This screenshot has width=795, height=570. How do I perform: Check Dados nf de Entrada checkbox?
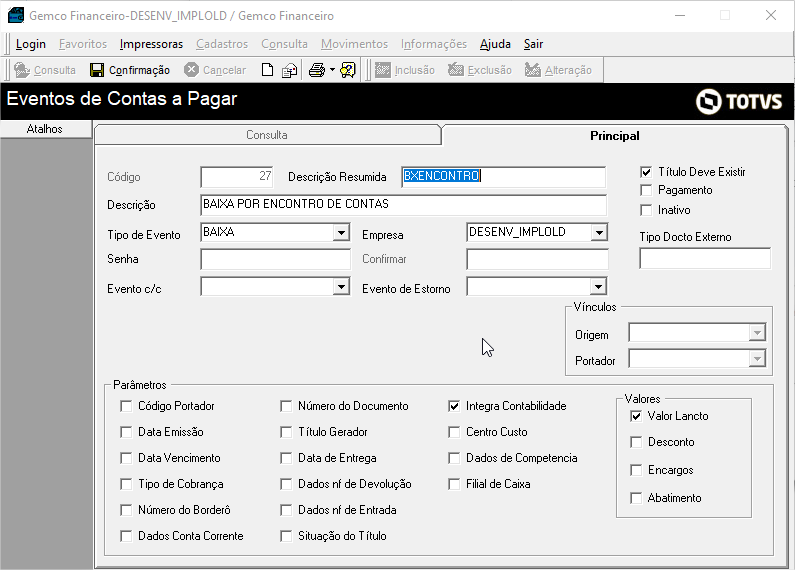286,510
